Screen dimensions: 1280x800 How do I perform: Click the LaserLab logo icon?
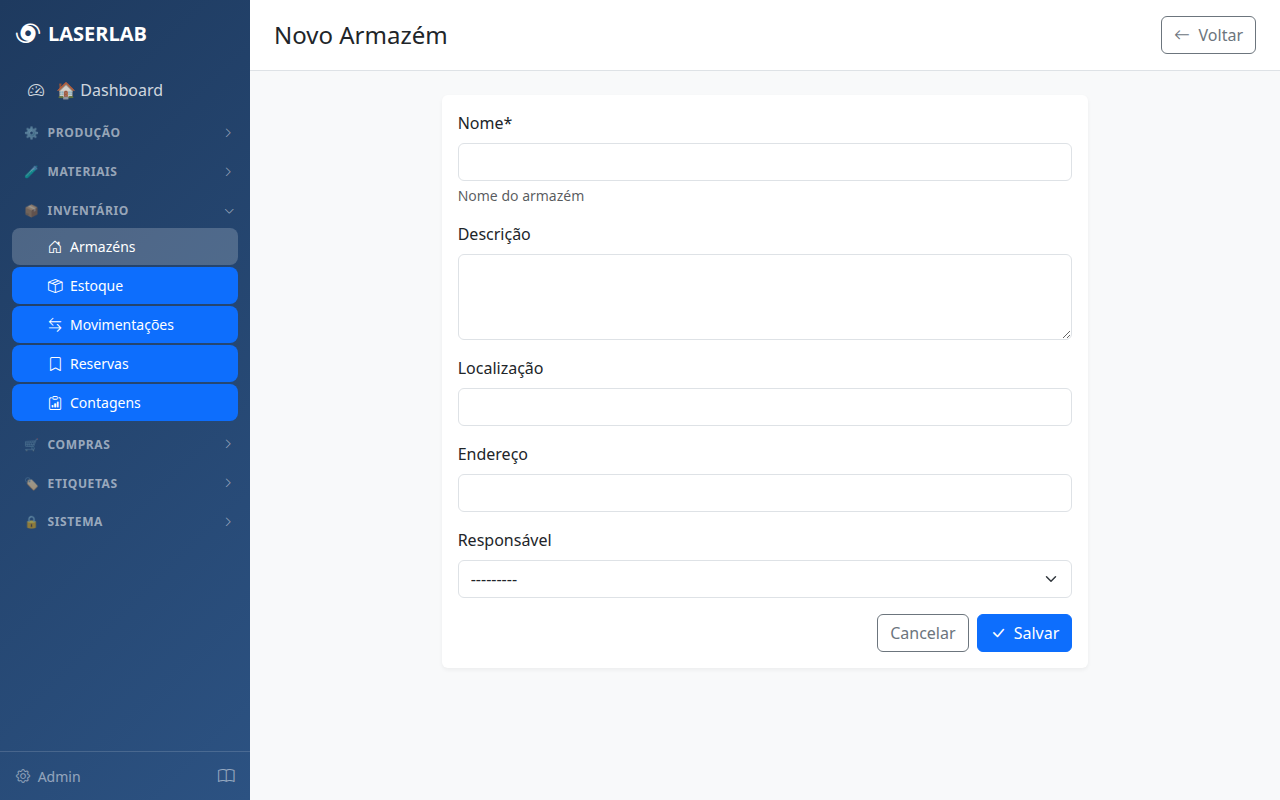point(28,34)
